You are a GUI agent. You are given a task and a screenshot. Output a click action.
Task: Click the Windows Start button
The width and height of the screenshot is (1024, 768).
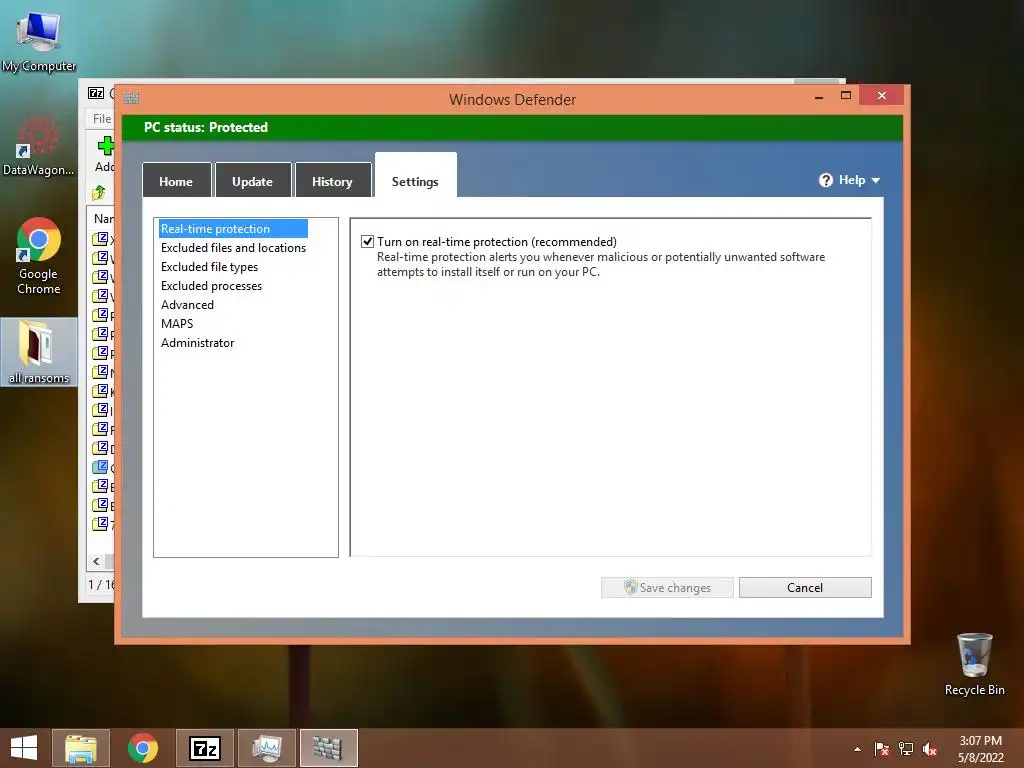pyautogui.click(x=24, y=748)
